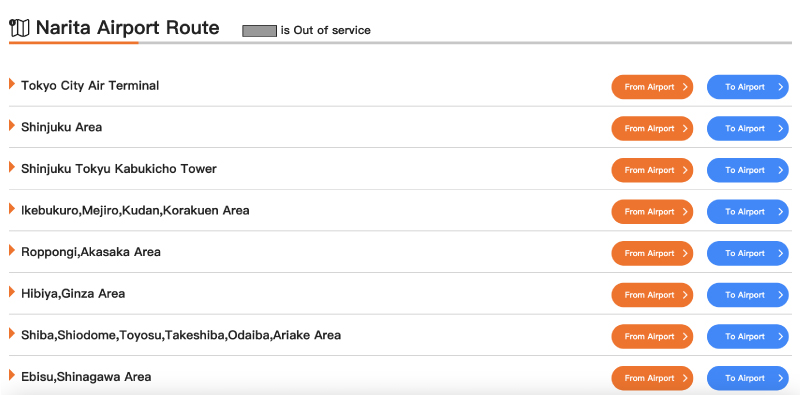Click From Airport for Ikebukuro,Mejiro,Kudan,Korakuen Area
Screen dimensions: 800x395
pos(652,212)
